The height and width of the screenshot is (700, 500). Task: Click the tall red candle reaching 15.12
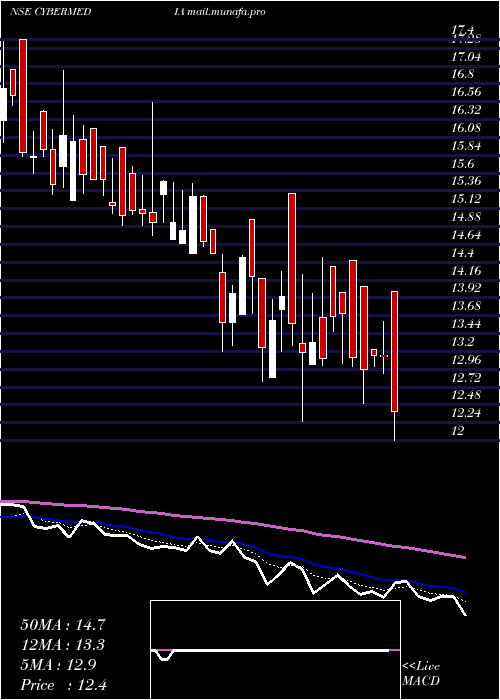pos(292,258)
